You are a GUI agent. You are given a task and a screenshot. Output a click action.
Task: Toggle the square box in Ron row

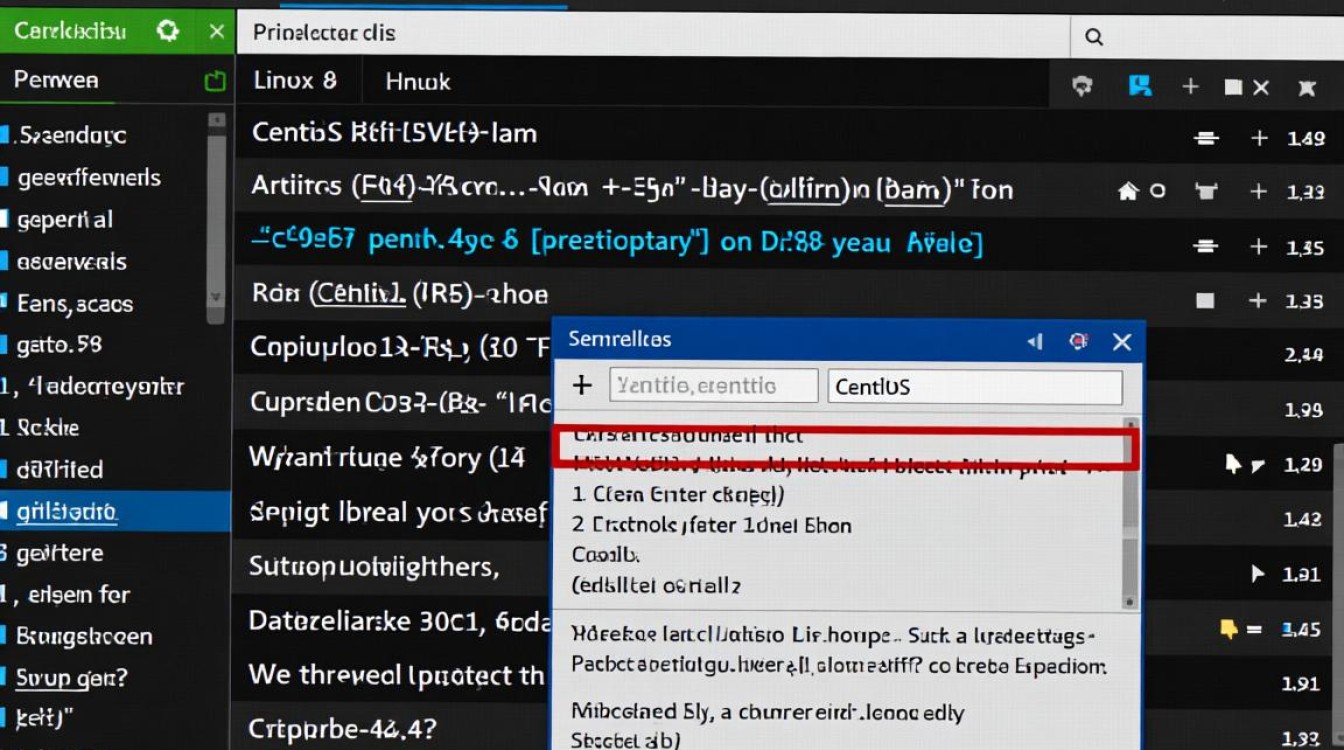point(1205,300)
